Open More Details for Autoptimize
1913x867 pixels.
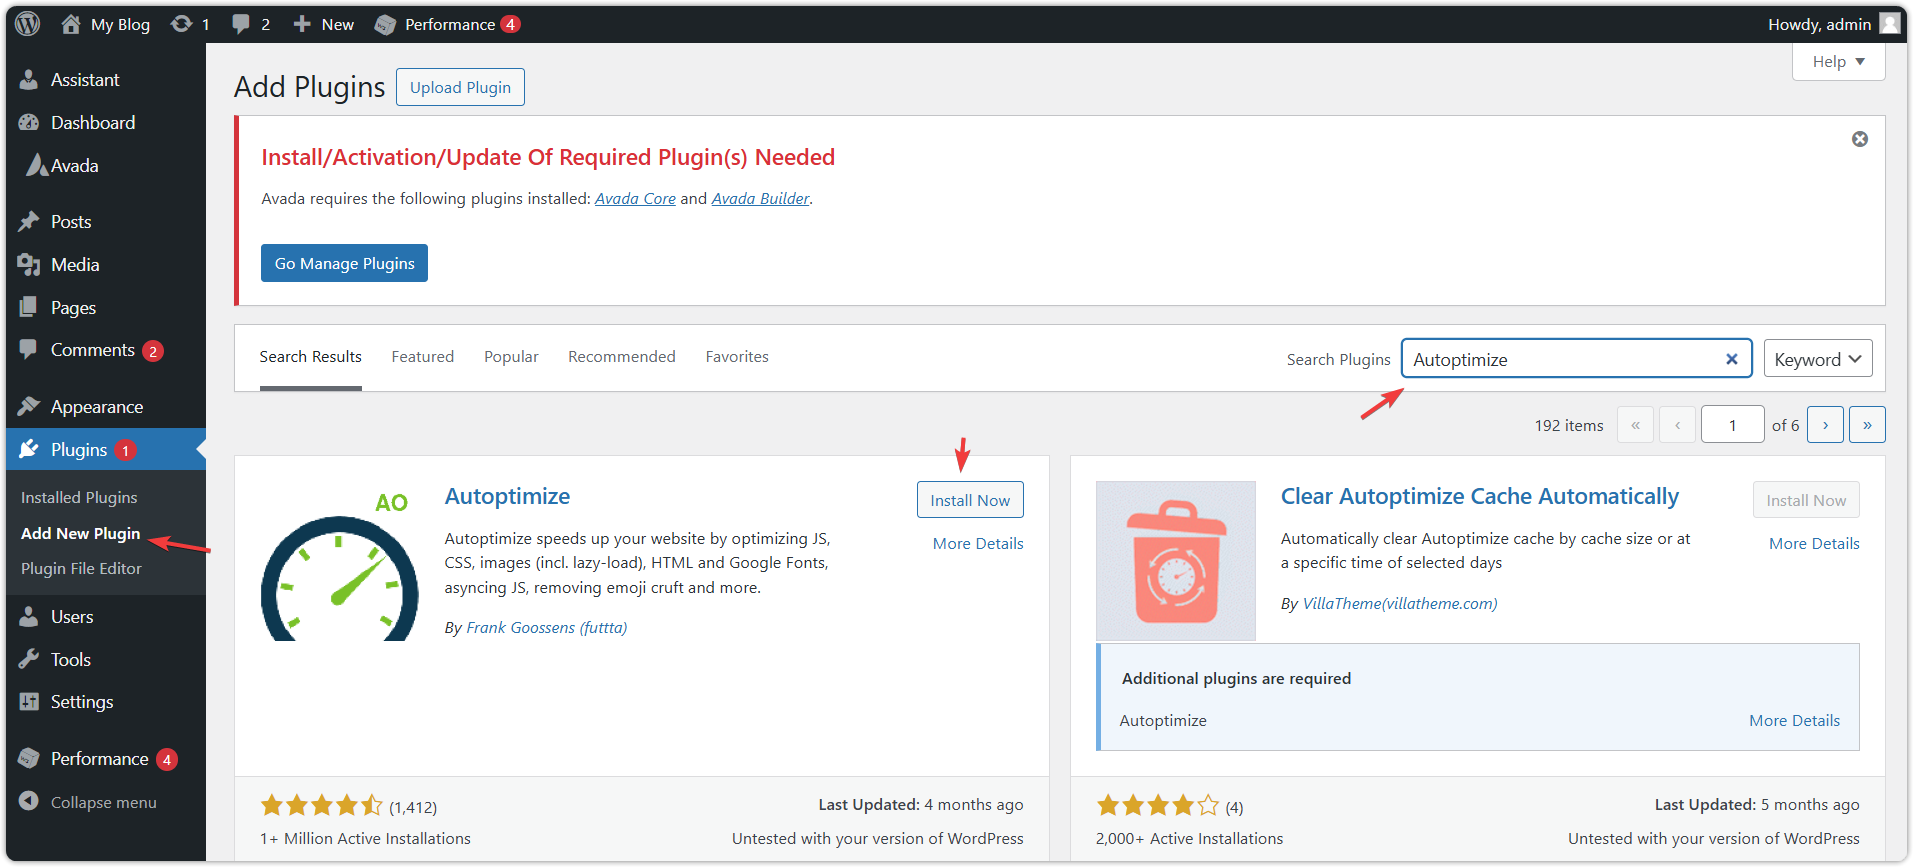tap(978, 544)
